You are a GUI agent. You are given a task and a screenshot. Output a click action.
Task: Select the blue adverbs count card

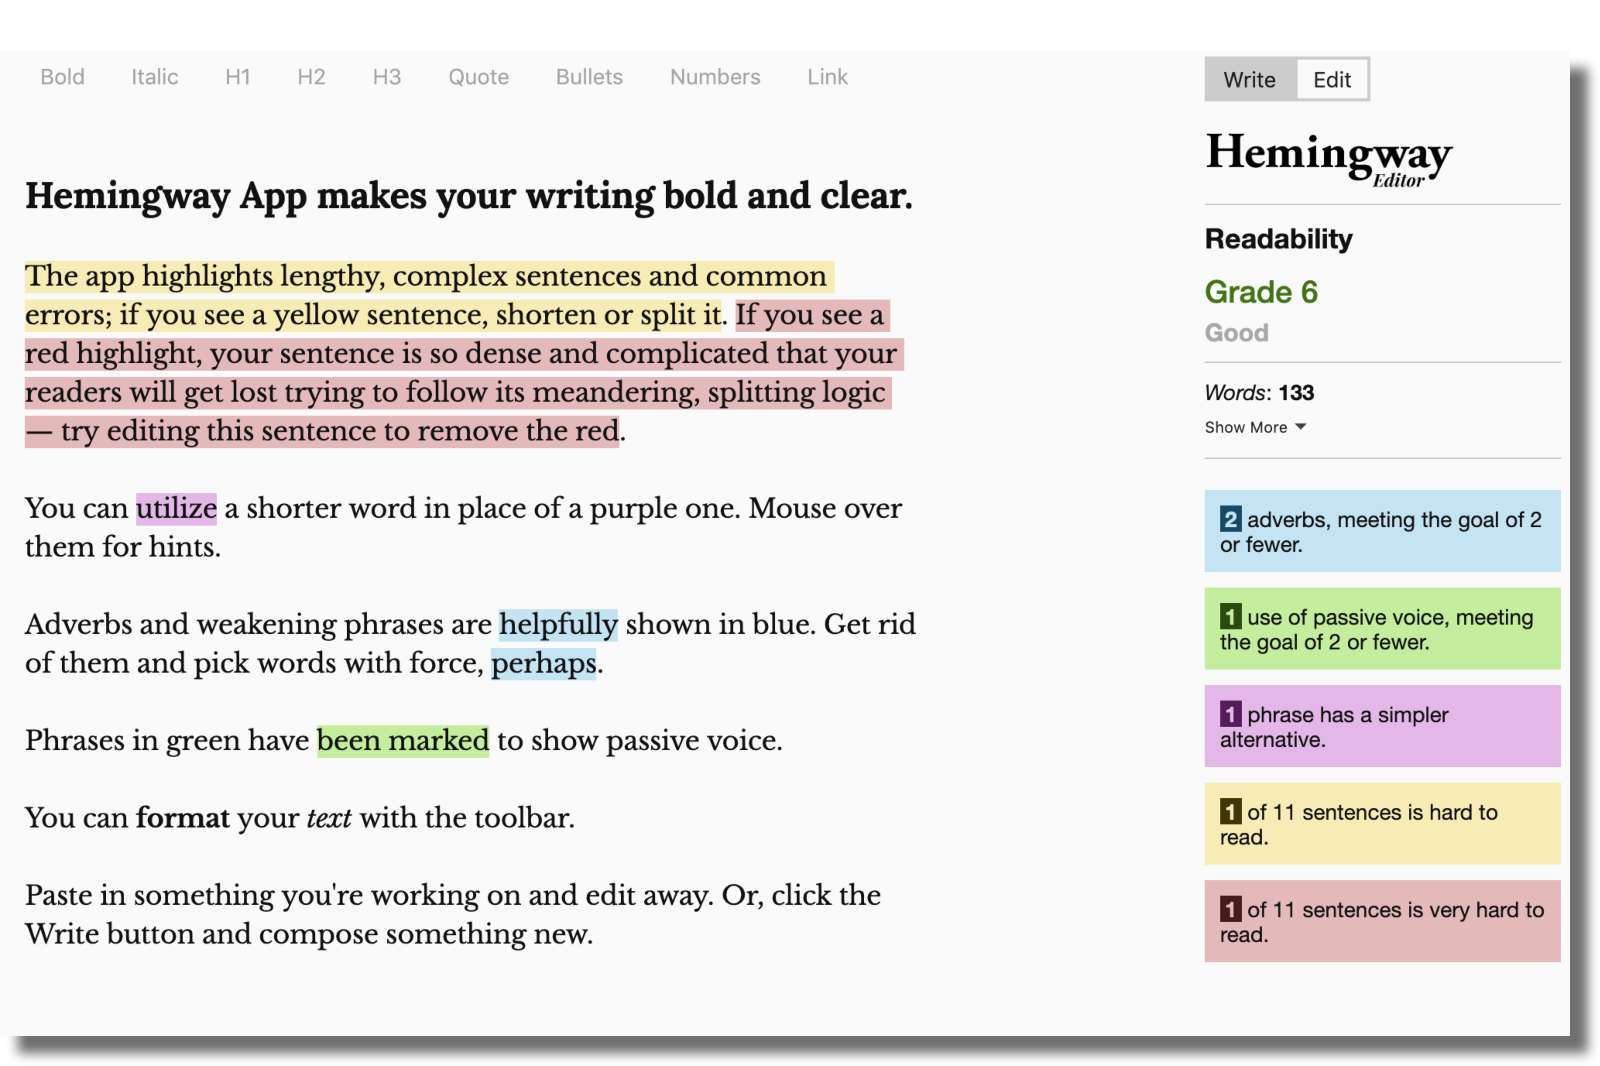point(1382,531)
